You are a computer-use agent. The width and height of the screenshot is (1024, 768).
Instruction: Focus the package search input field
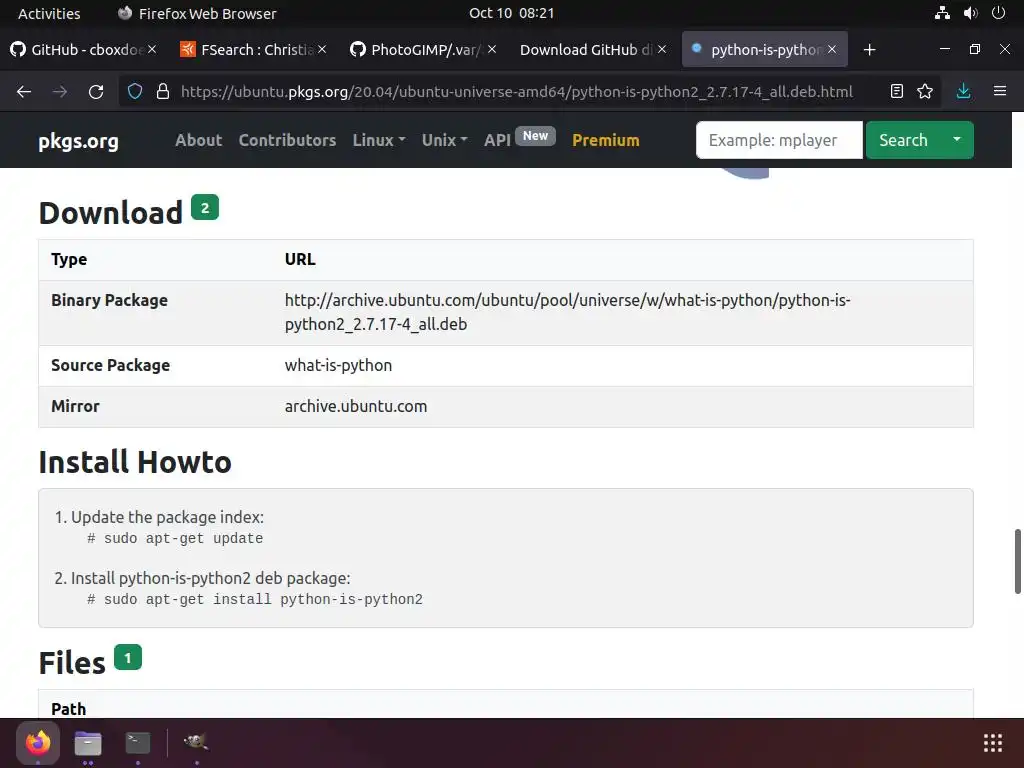tap(779, 140)
